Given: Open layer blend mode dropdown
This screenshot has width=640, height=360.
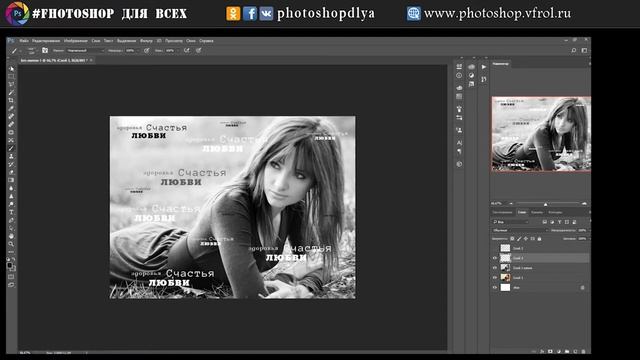Looking at the screenshot, I should 520,230.
